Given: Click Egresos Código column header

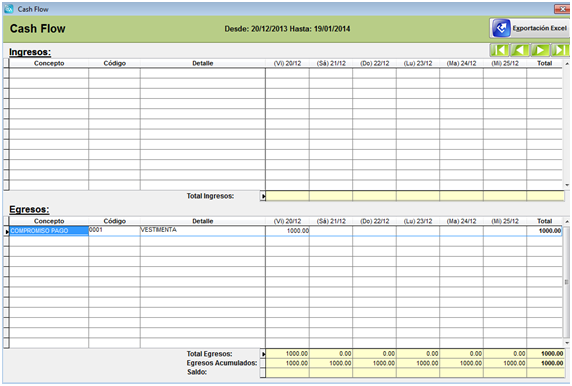Looking at the screenshot, I should coord(114,221).
